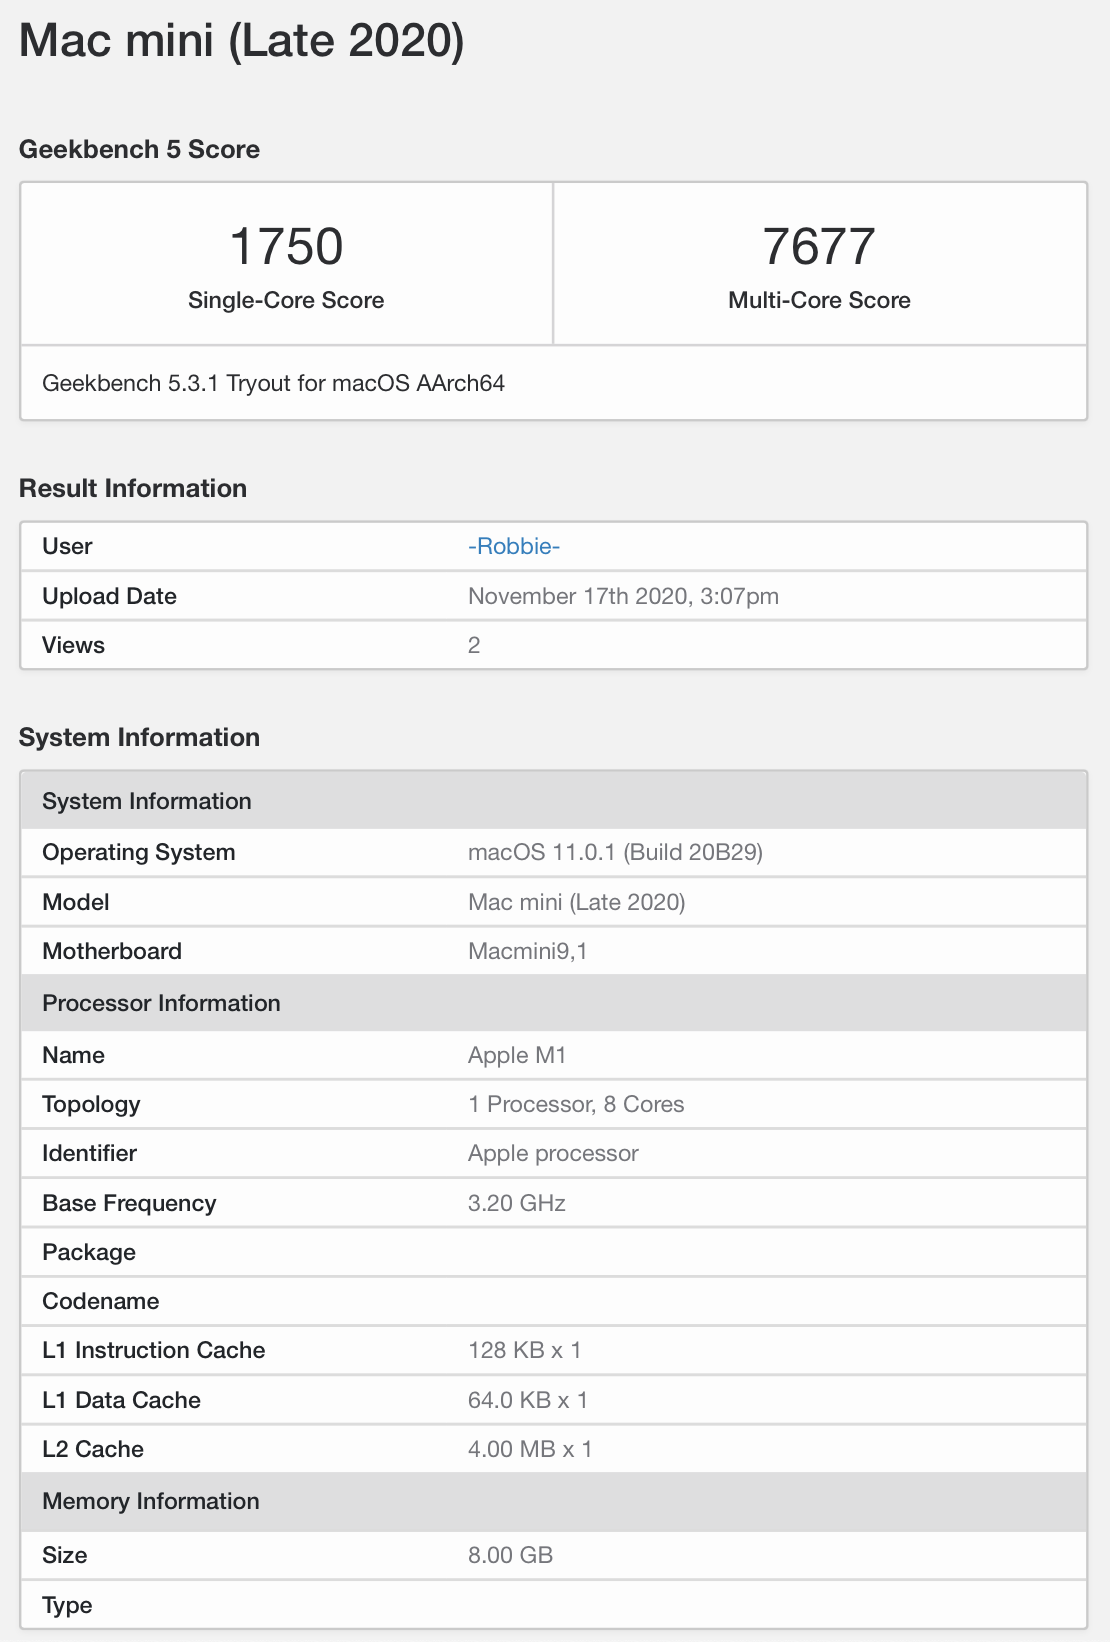Select the 128 KB x 1 instruction cache value
The image size is (1110, 1642).
click(x=524, y=1350)
